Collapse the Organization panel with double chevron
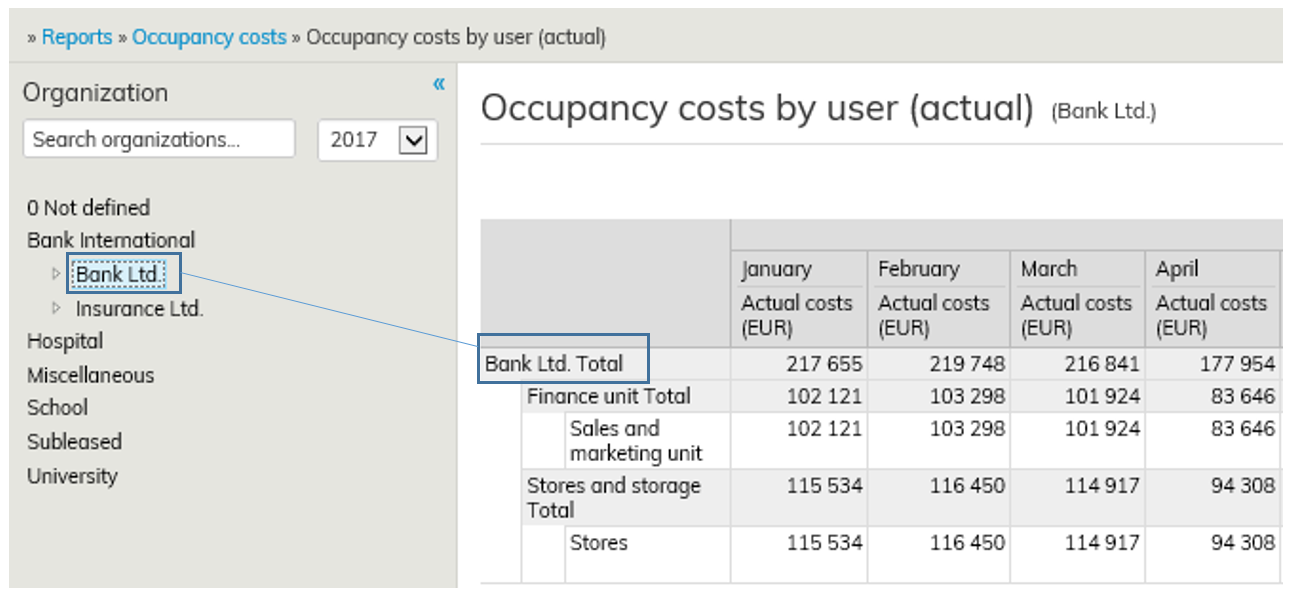1290x596 pixels. 438,85
